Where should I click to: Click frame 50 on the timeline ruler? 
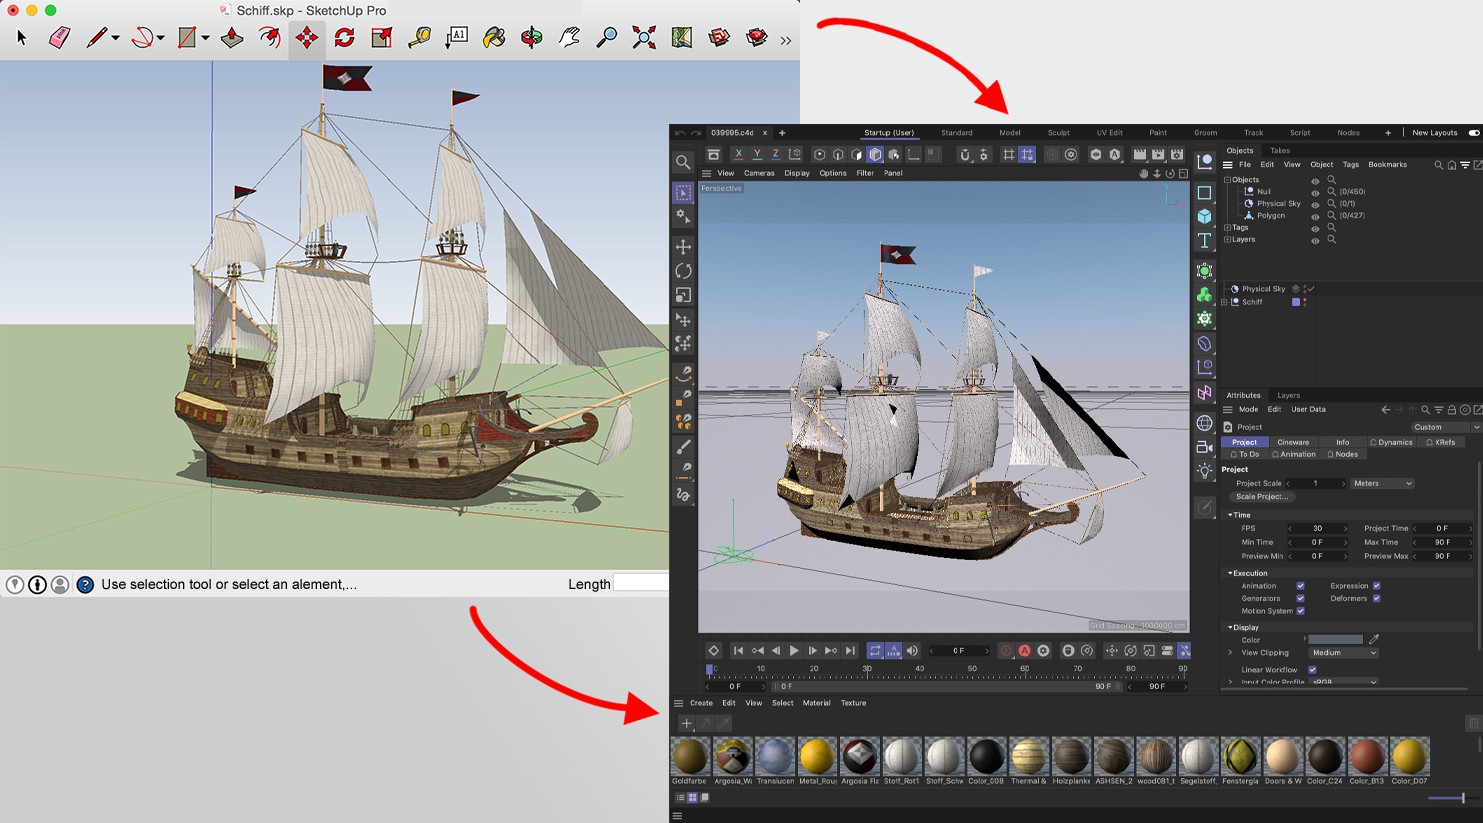972,669
